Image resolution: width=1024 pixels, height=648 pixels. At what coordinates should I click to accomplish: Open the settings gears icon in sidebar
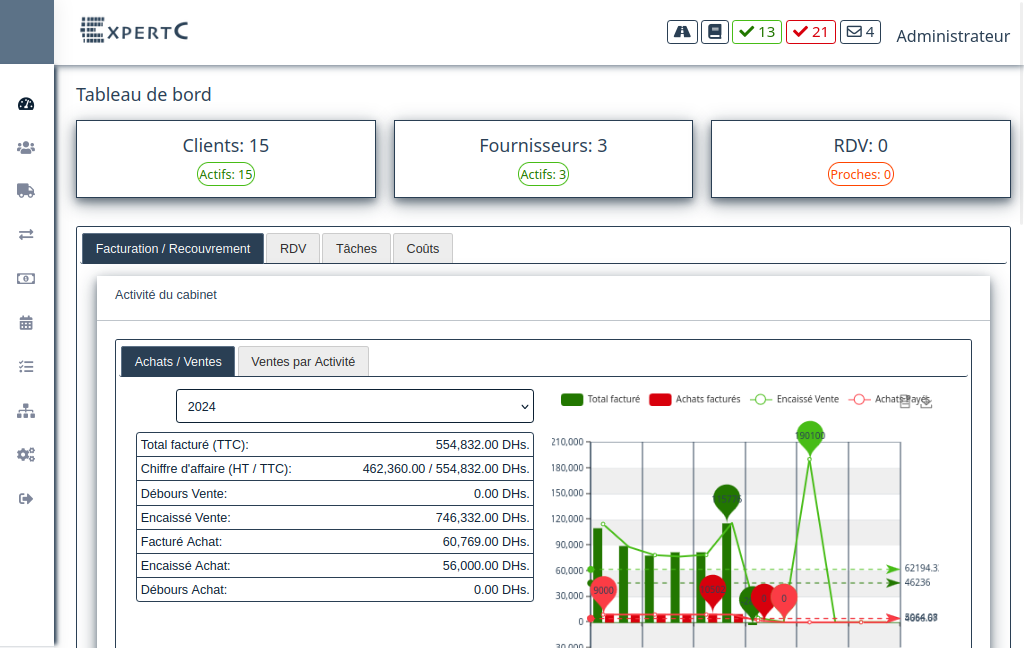click(x=26, y=455)
